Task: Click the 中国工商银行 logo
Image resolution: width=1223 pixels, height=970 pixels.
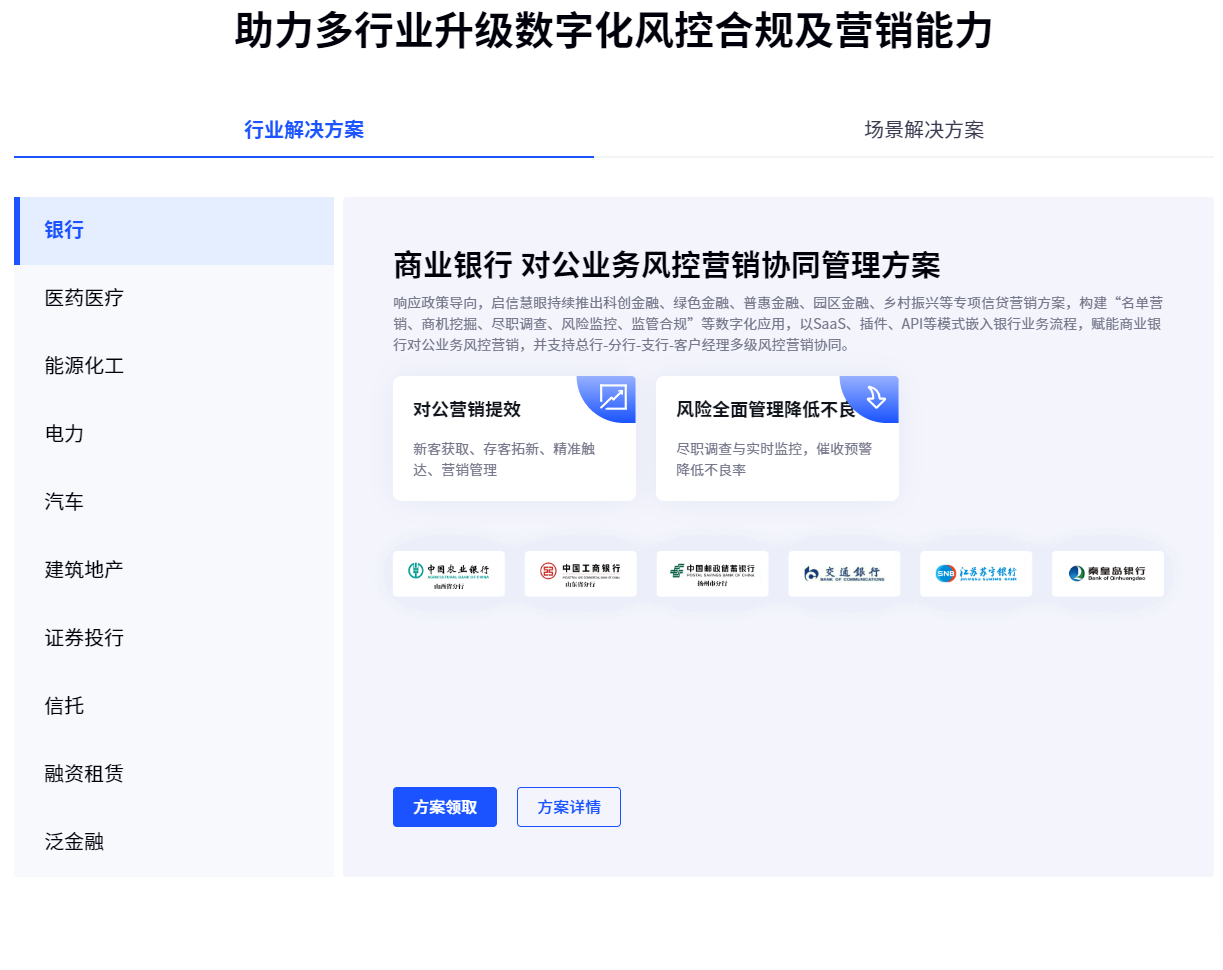Action: (581, 574)
